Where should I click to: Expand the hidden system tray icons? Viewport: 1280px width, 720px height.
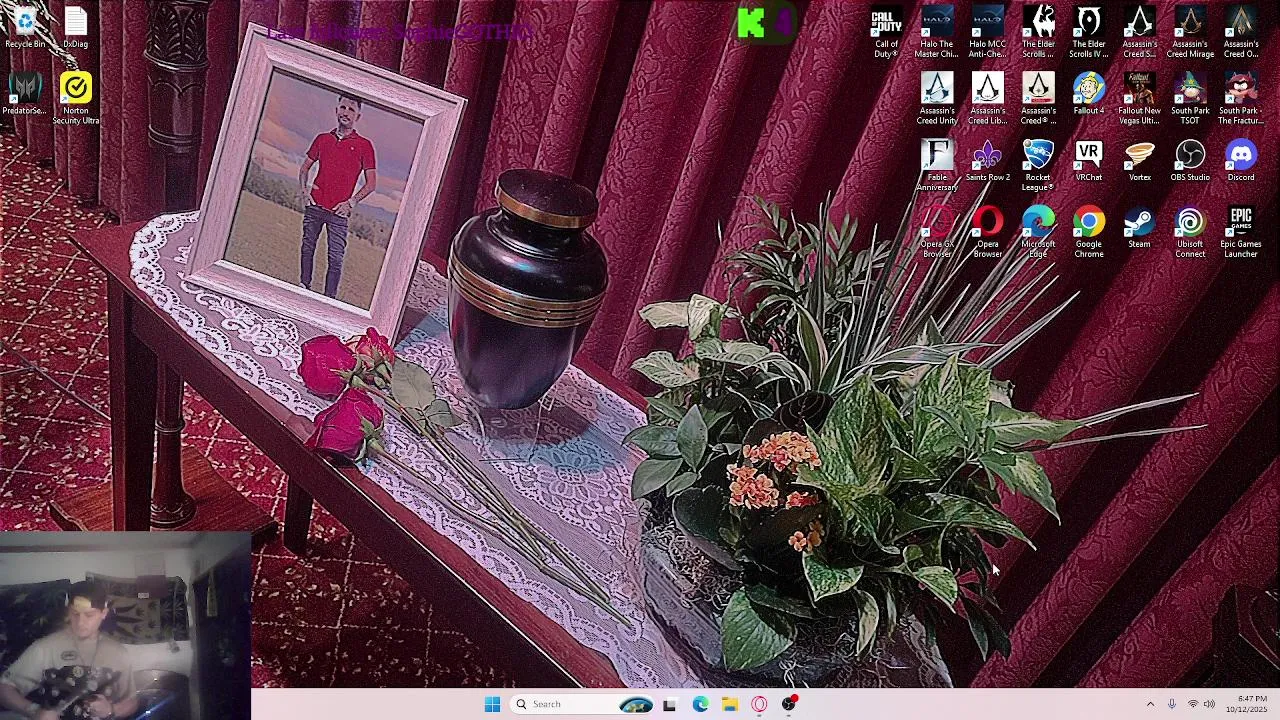1150,704
